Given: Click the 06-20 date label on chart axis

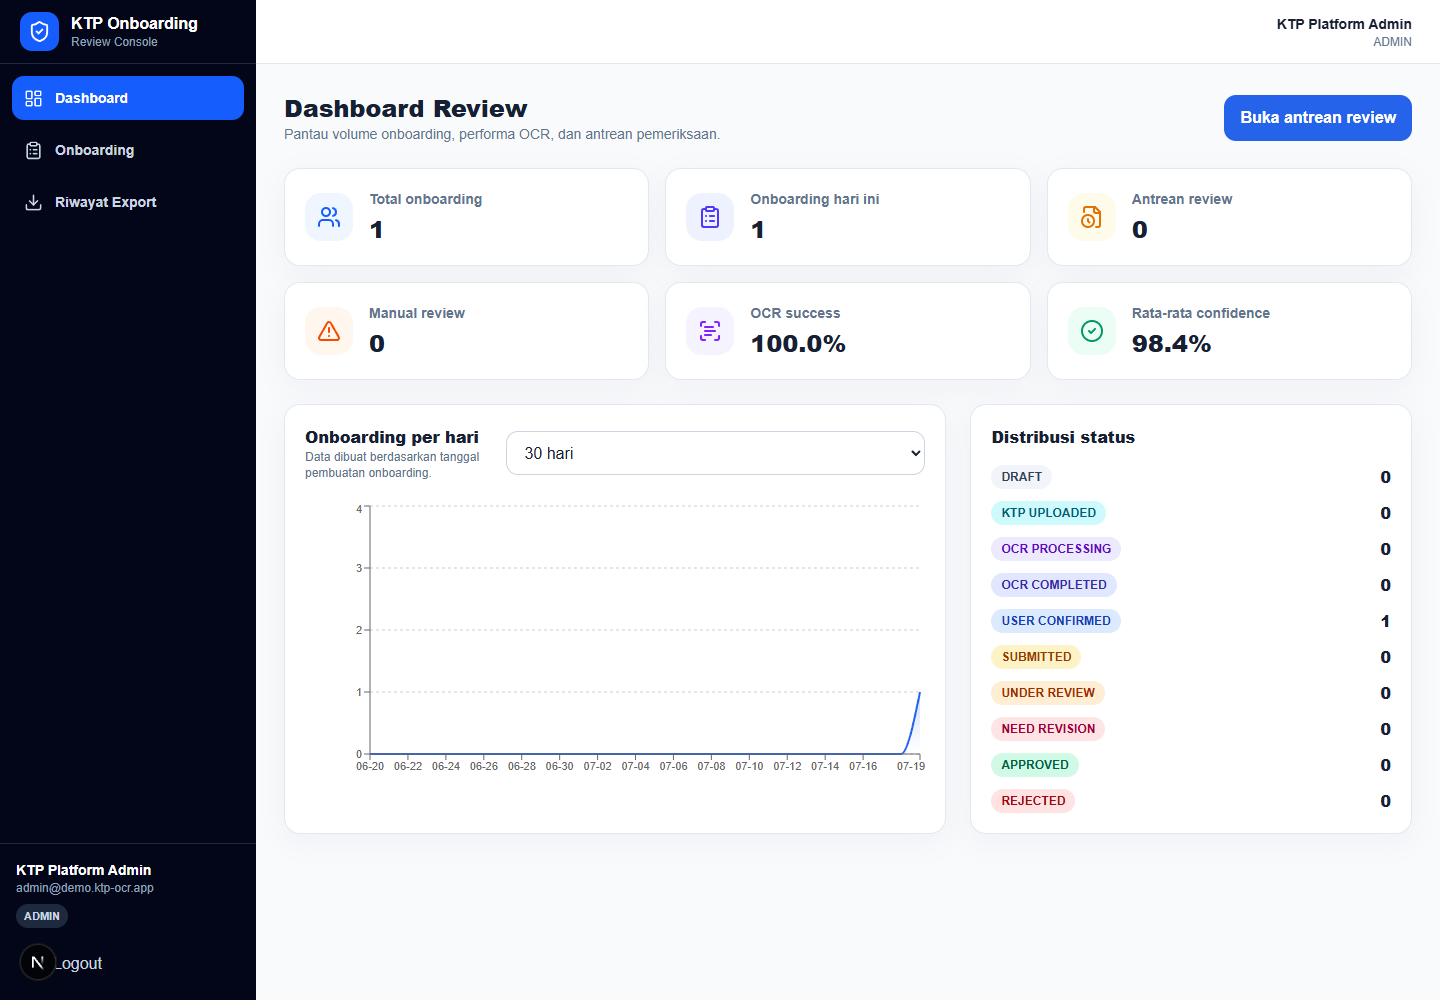Looking at the screenshot, I should click(370, 766).
